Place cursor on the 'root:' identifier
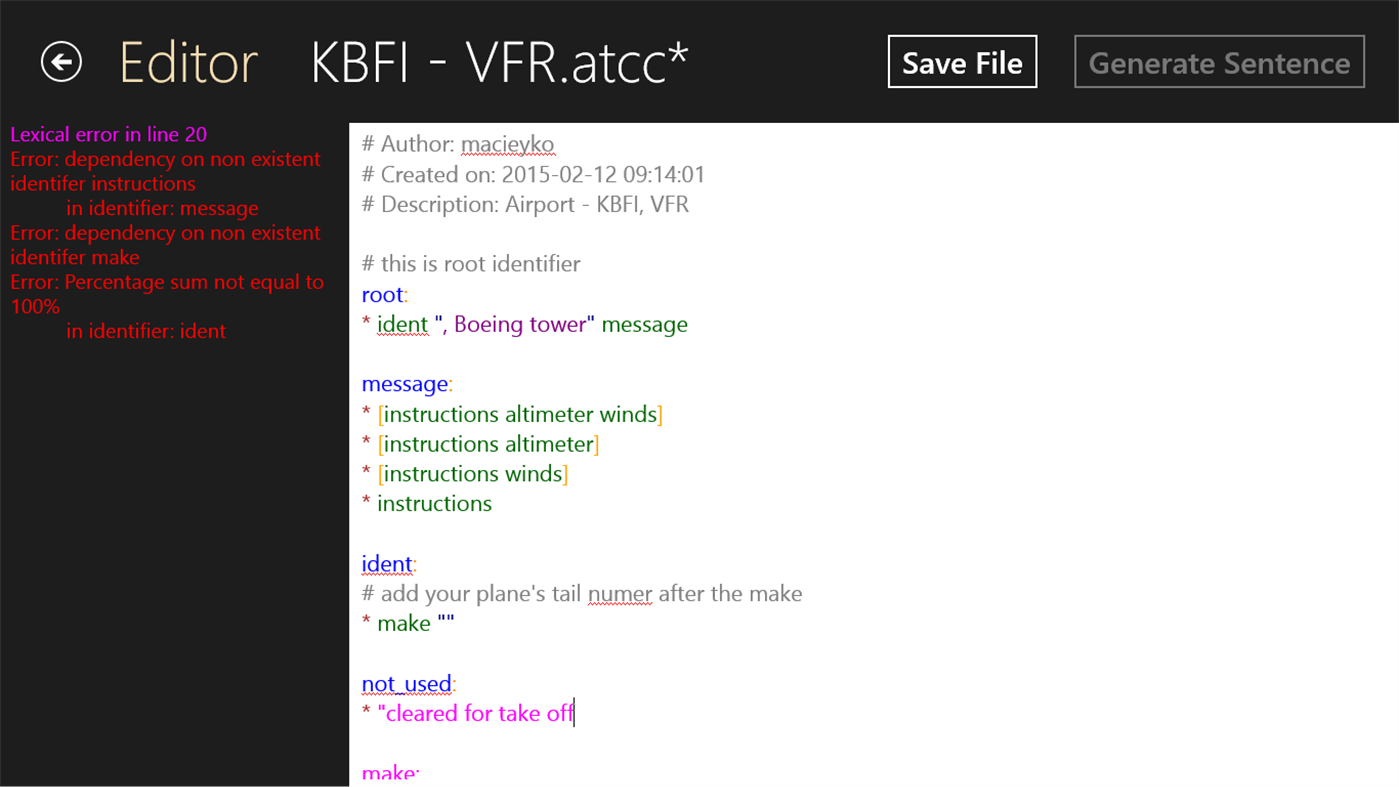Viewport: 1399px width, 787px height. 384,295
